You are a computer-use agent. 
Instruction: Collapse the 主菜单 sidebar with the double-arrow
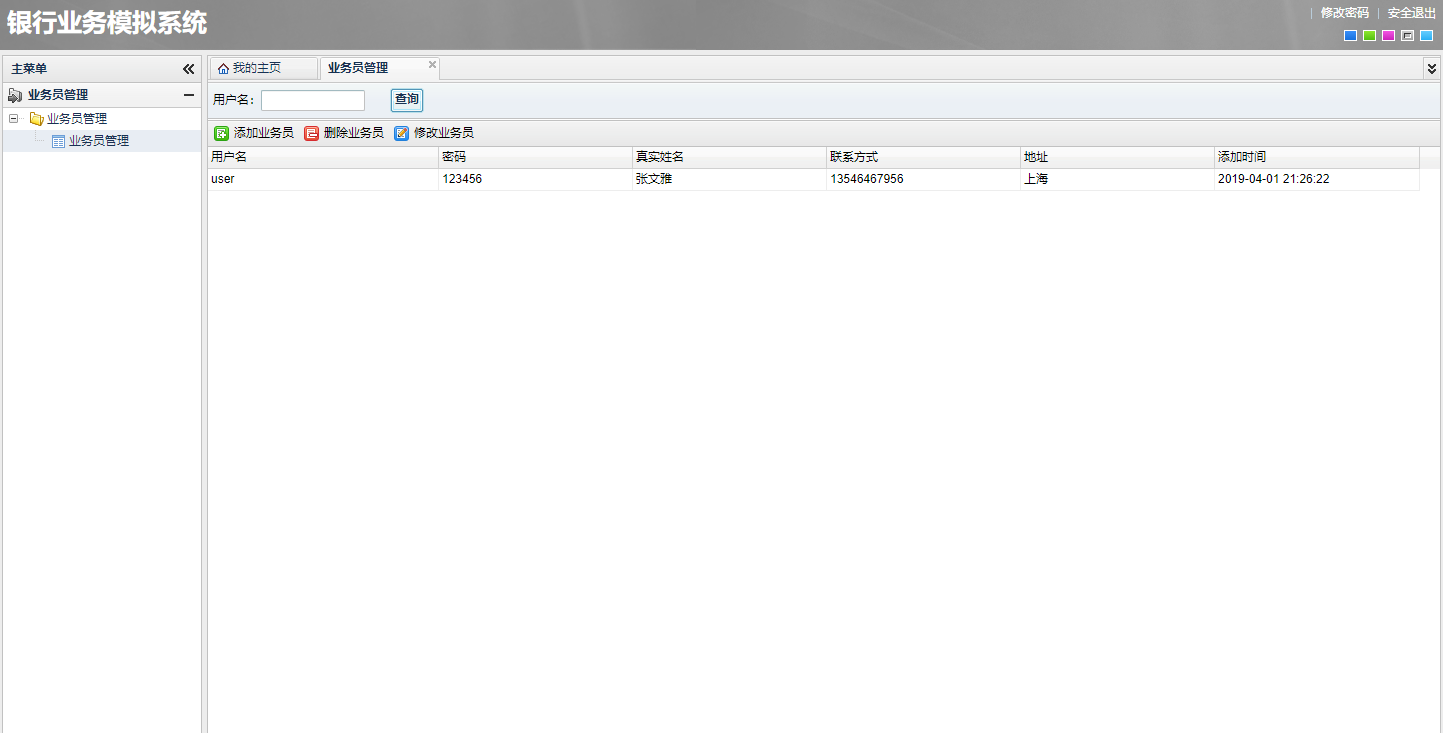188,69
